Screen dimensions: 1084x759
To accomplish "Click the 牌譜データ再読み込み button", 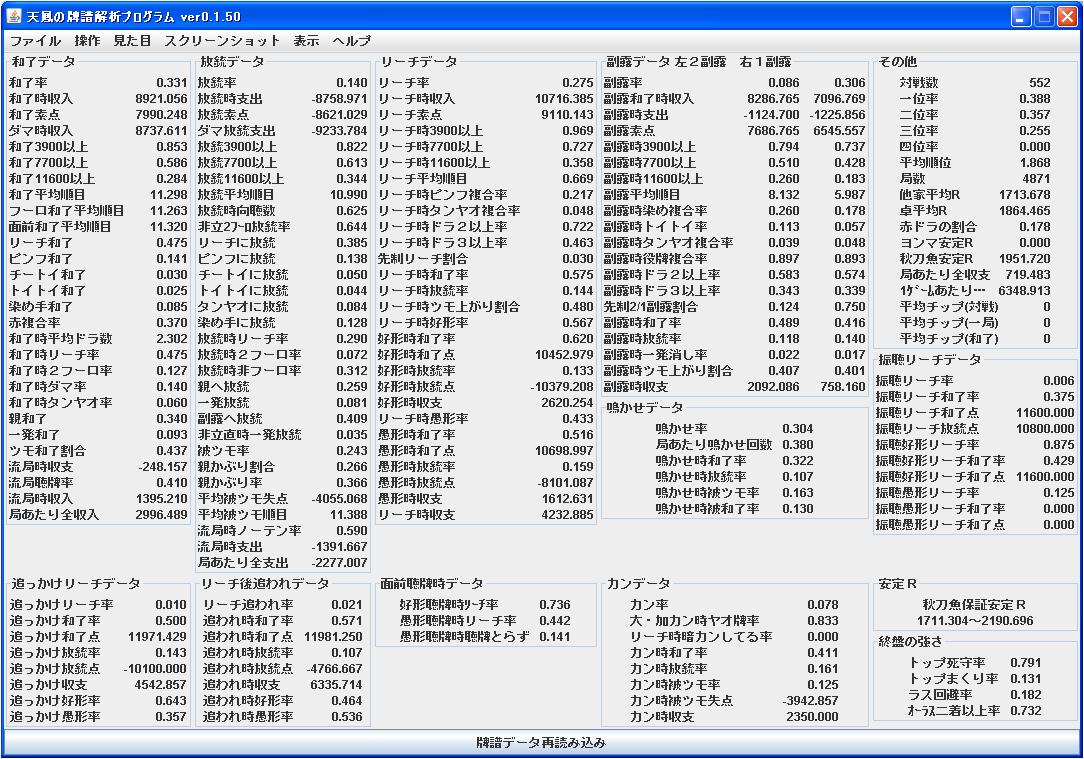I will tap(541, 743).
